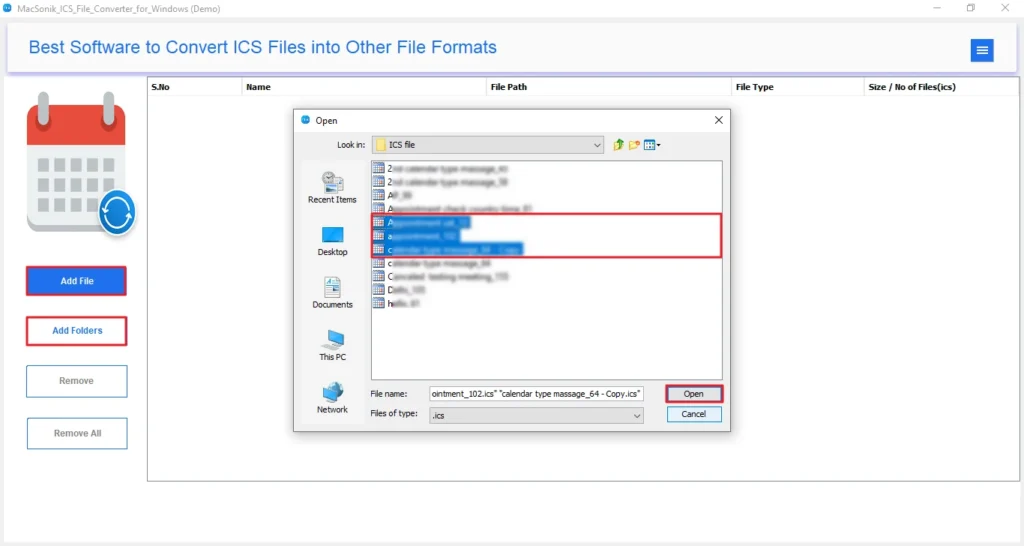Open Network location in sidebar
This screenshot has height=546, width=1024.
point(332,398)
